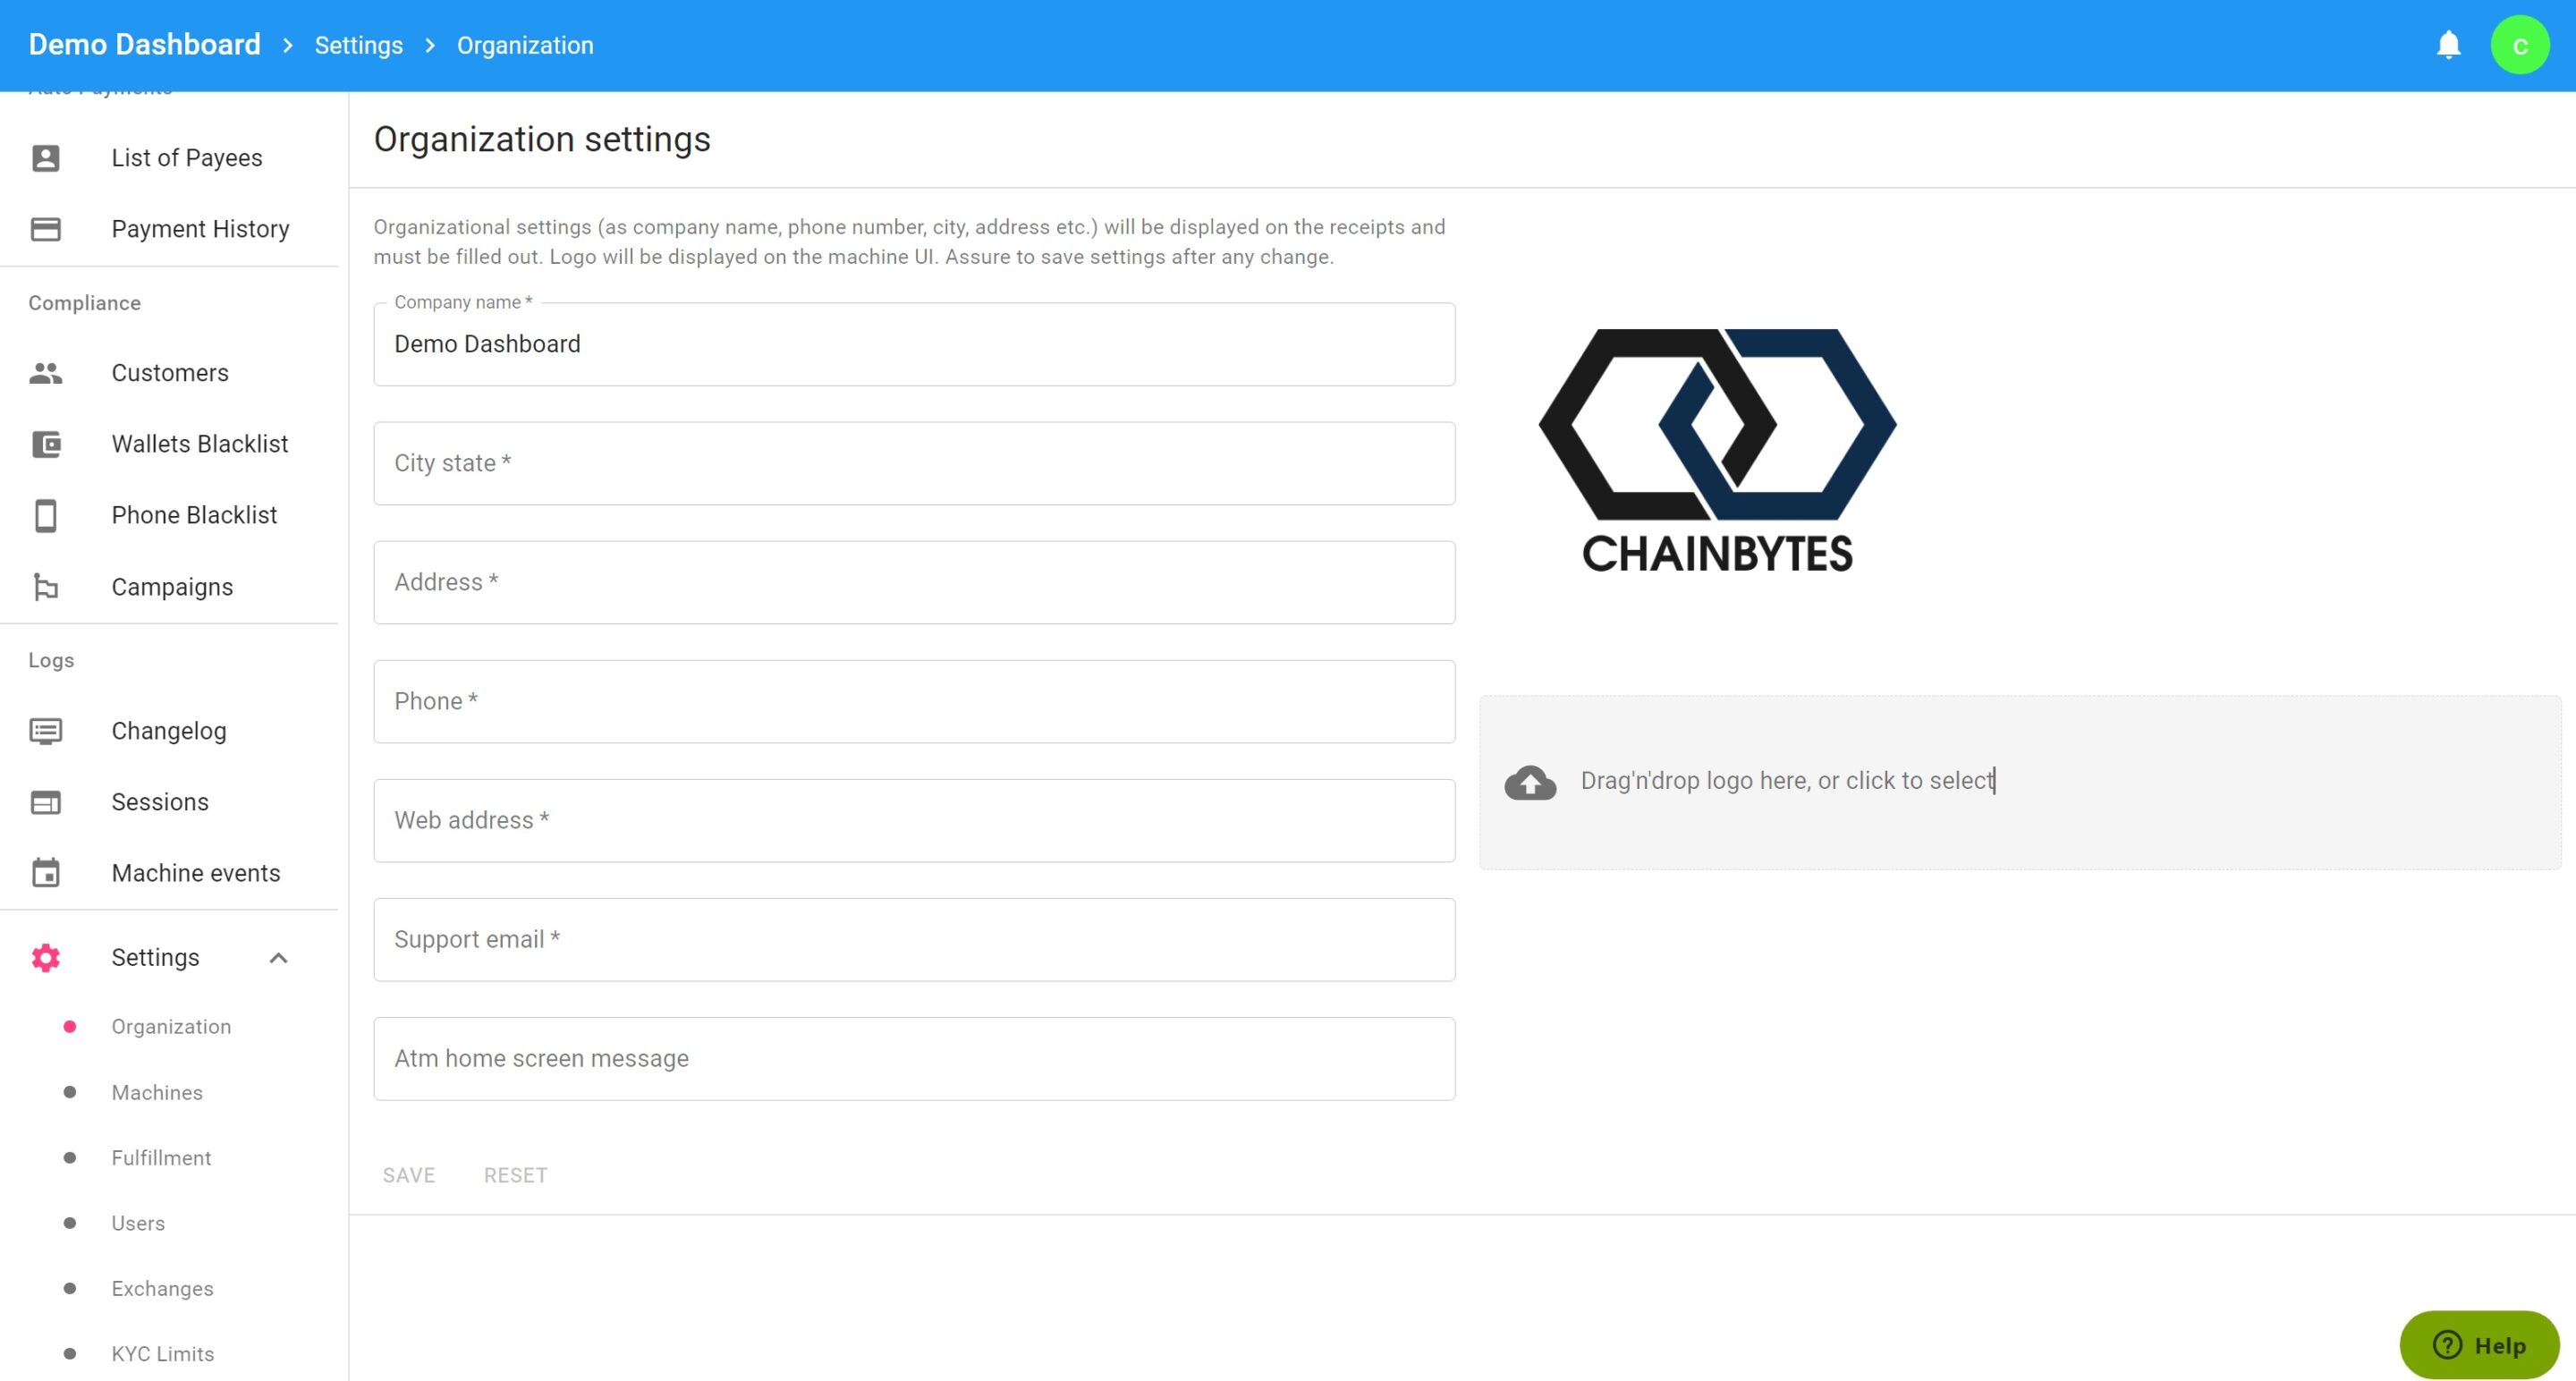
Task: Open the KYC Limits submenu item
Action: (163, 1353)
